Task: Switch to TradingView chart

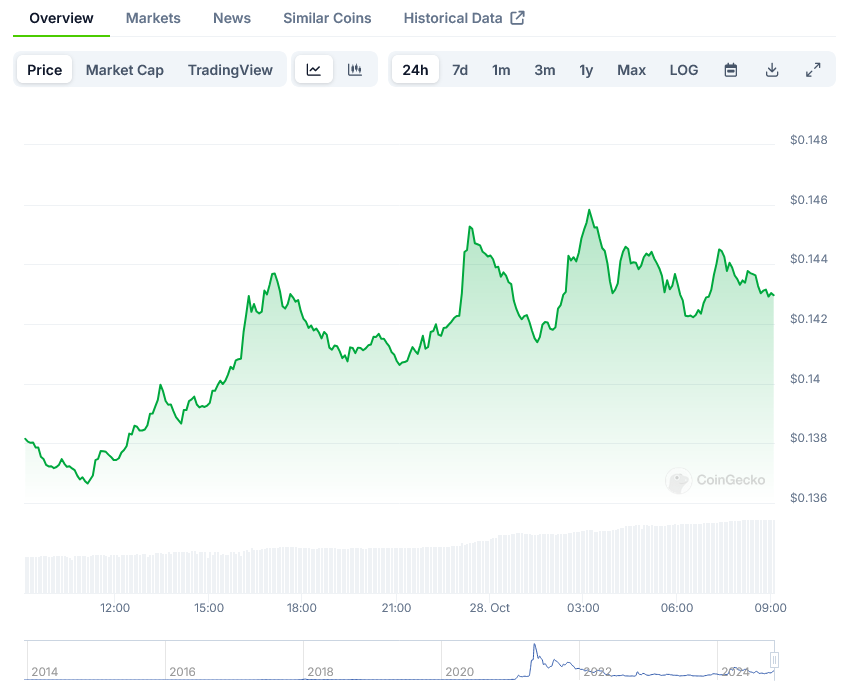Action: pyautogui.click(x=230, y=69)
